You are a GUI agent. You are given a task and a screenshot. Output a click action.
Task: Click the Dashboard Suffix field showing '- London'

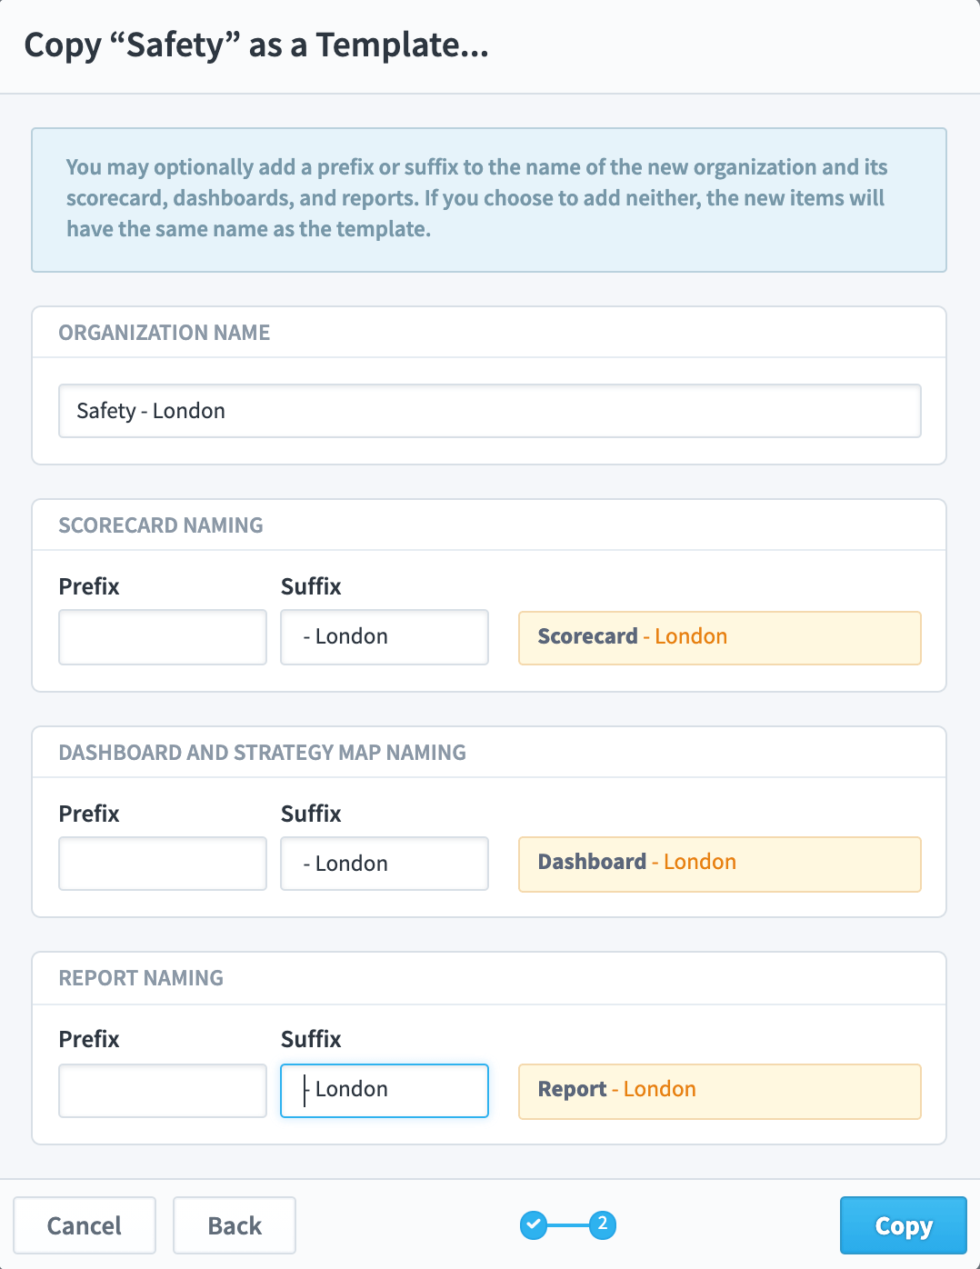coord(384,863)
